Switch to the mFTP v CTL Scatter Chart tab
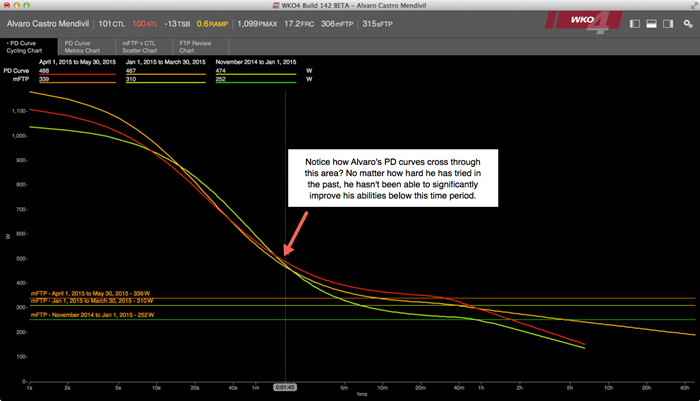This screenshot has height=401, width=700. (x=144, y=47)
